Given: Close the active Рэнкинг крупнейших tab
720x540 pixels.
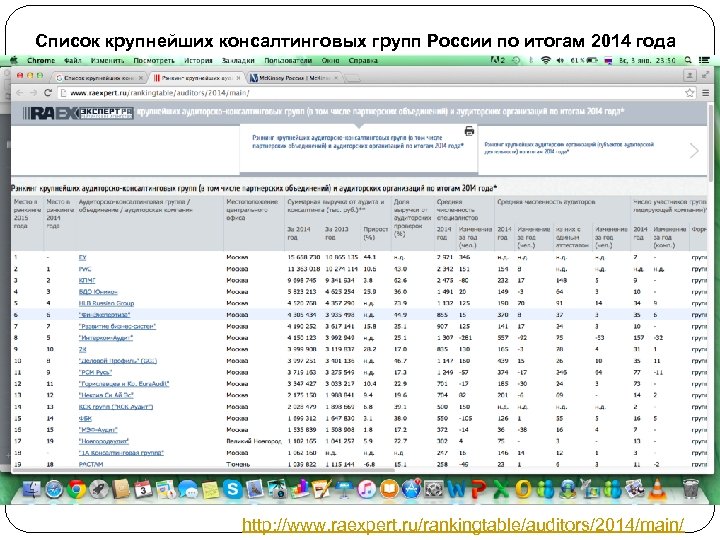Looking at the screenshot, I should pyautogui.click(x=238, y=78).
